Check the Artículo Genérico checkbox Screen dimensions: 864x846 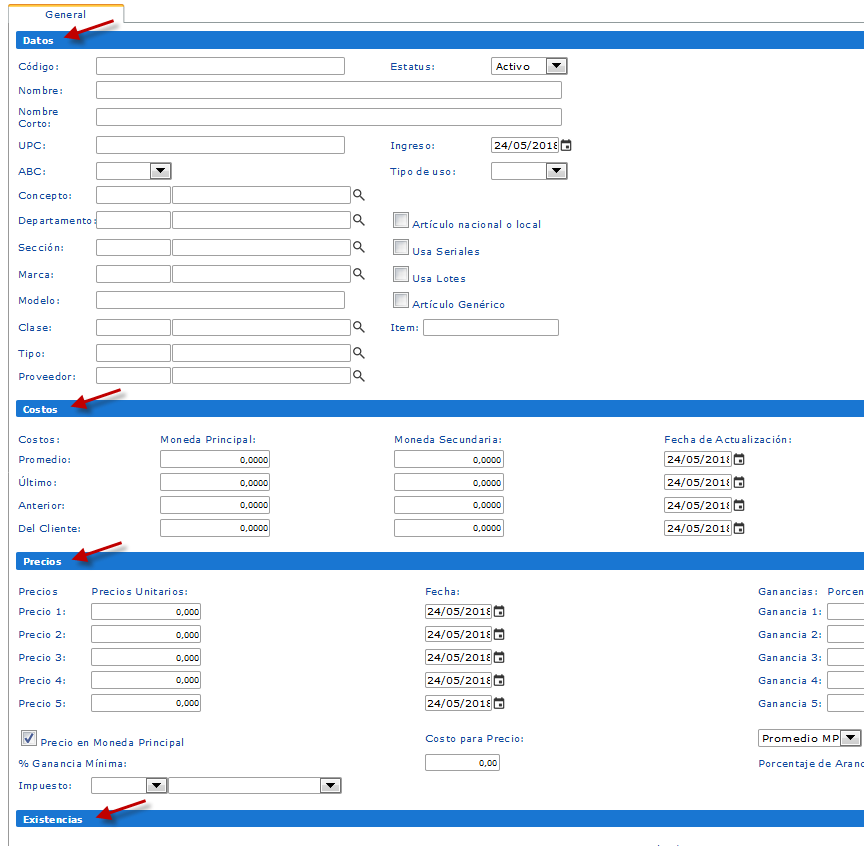click(401, 300)
